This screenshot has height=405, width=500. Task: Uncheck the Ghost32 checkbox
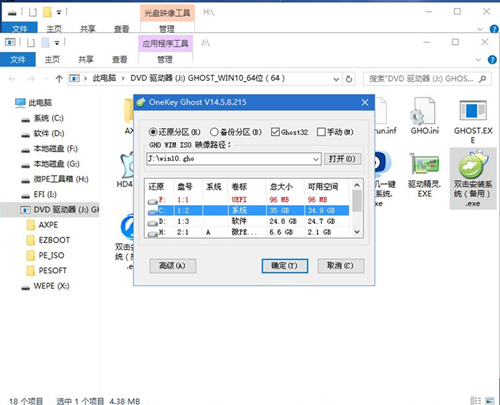[x=275, y=132]
